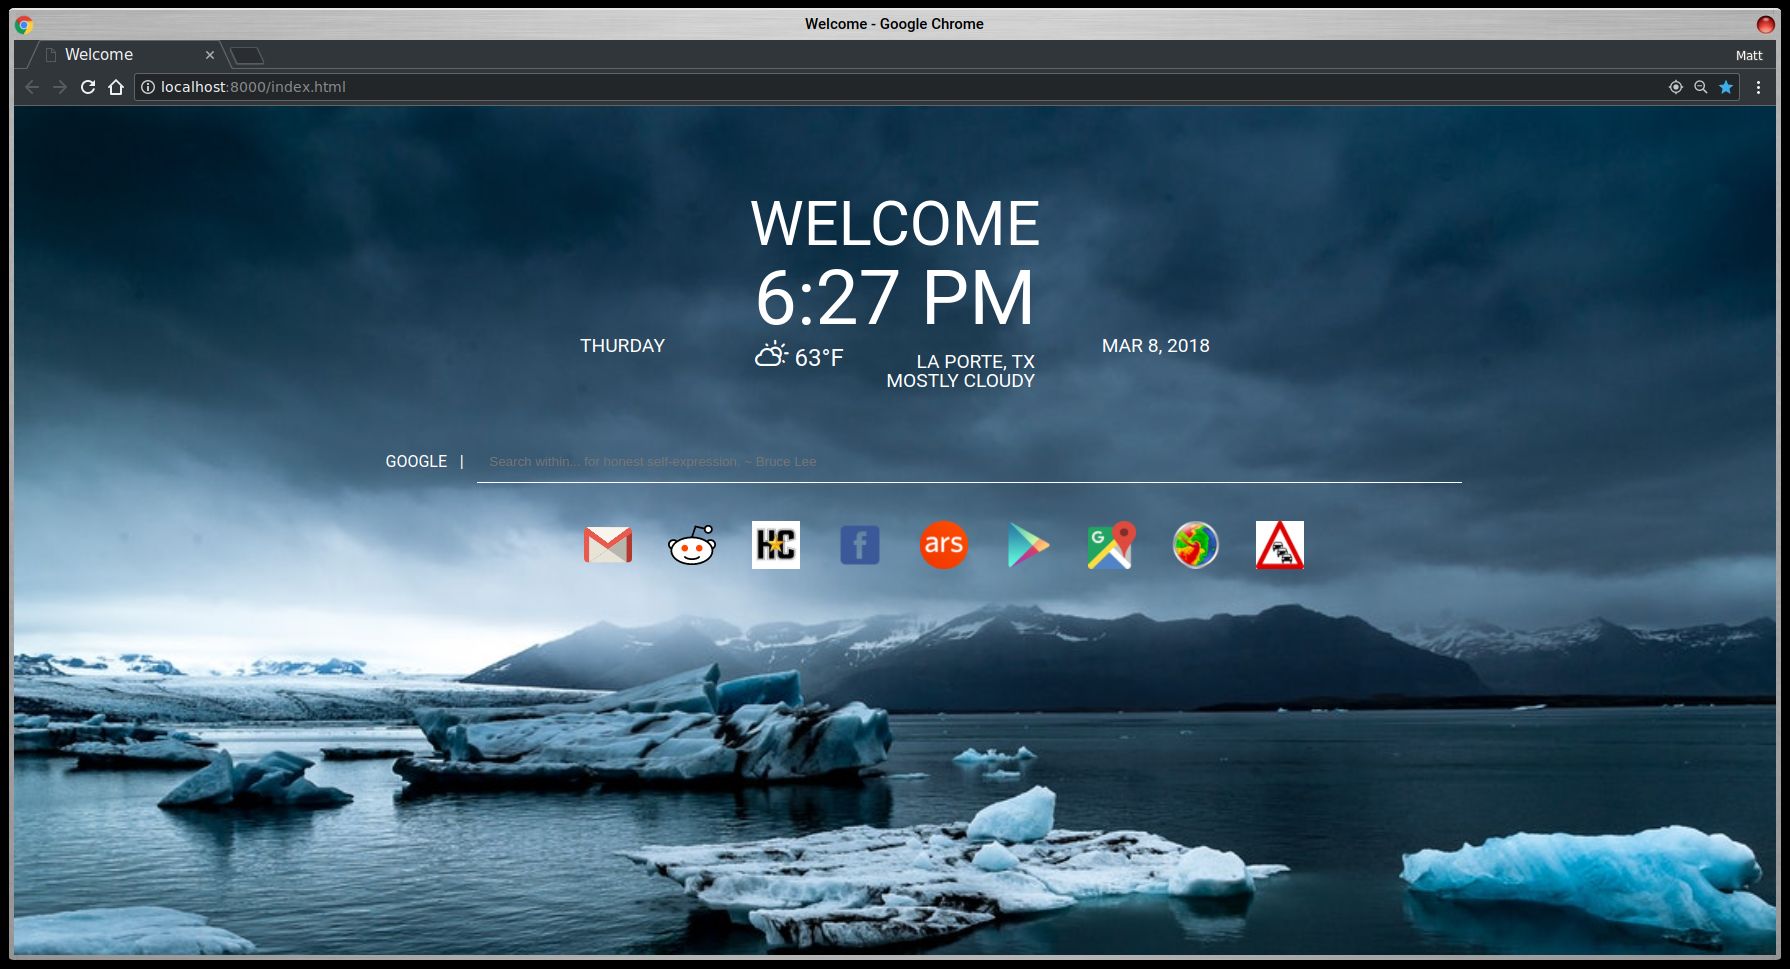Open the Houston Chronicle shortcut
1790x969 pixels.
tap(775, 545)
